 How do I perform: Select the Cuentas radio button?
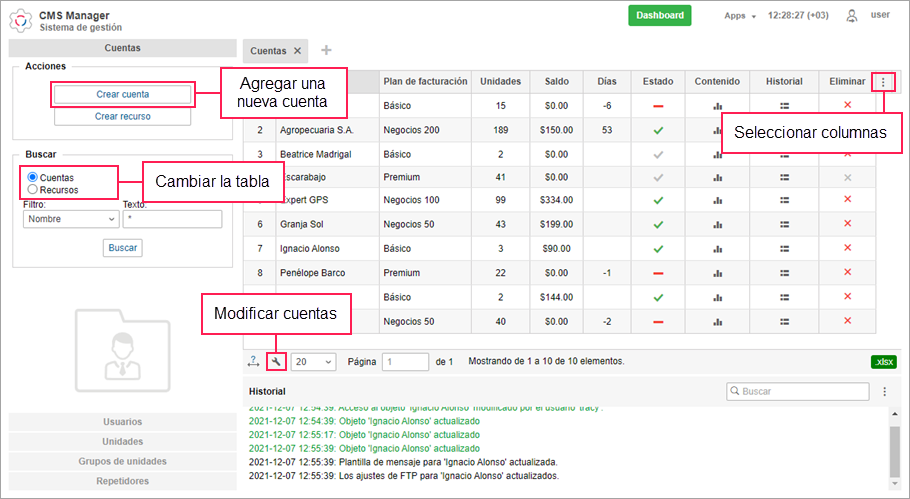point(32,177)
